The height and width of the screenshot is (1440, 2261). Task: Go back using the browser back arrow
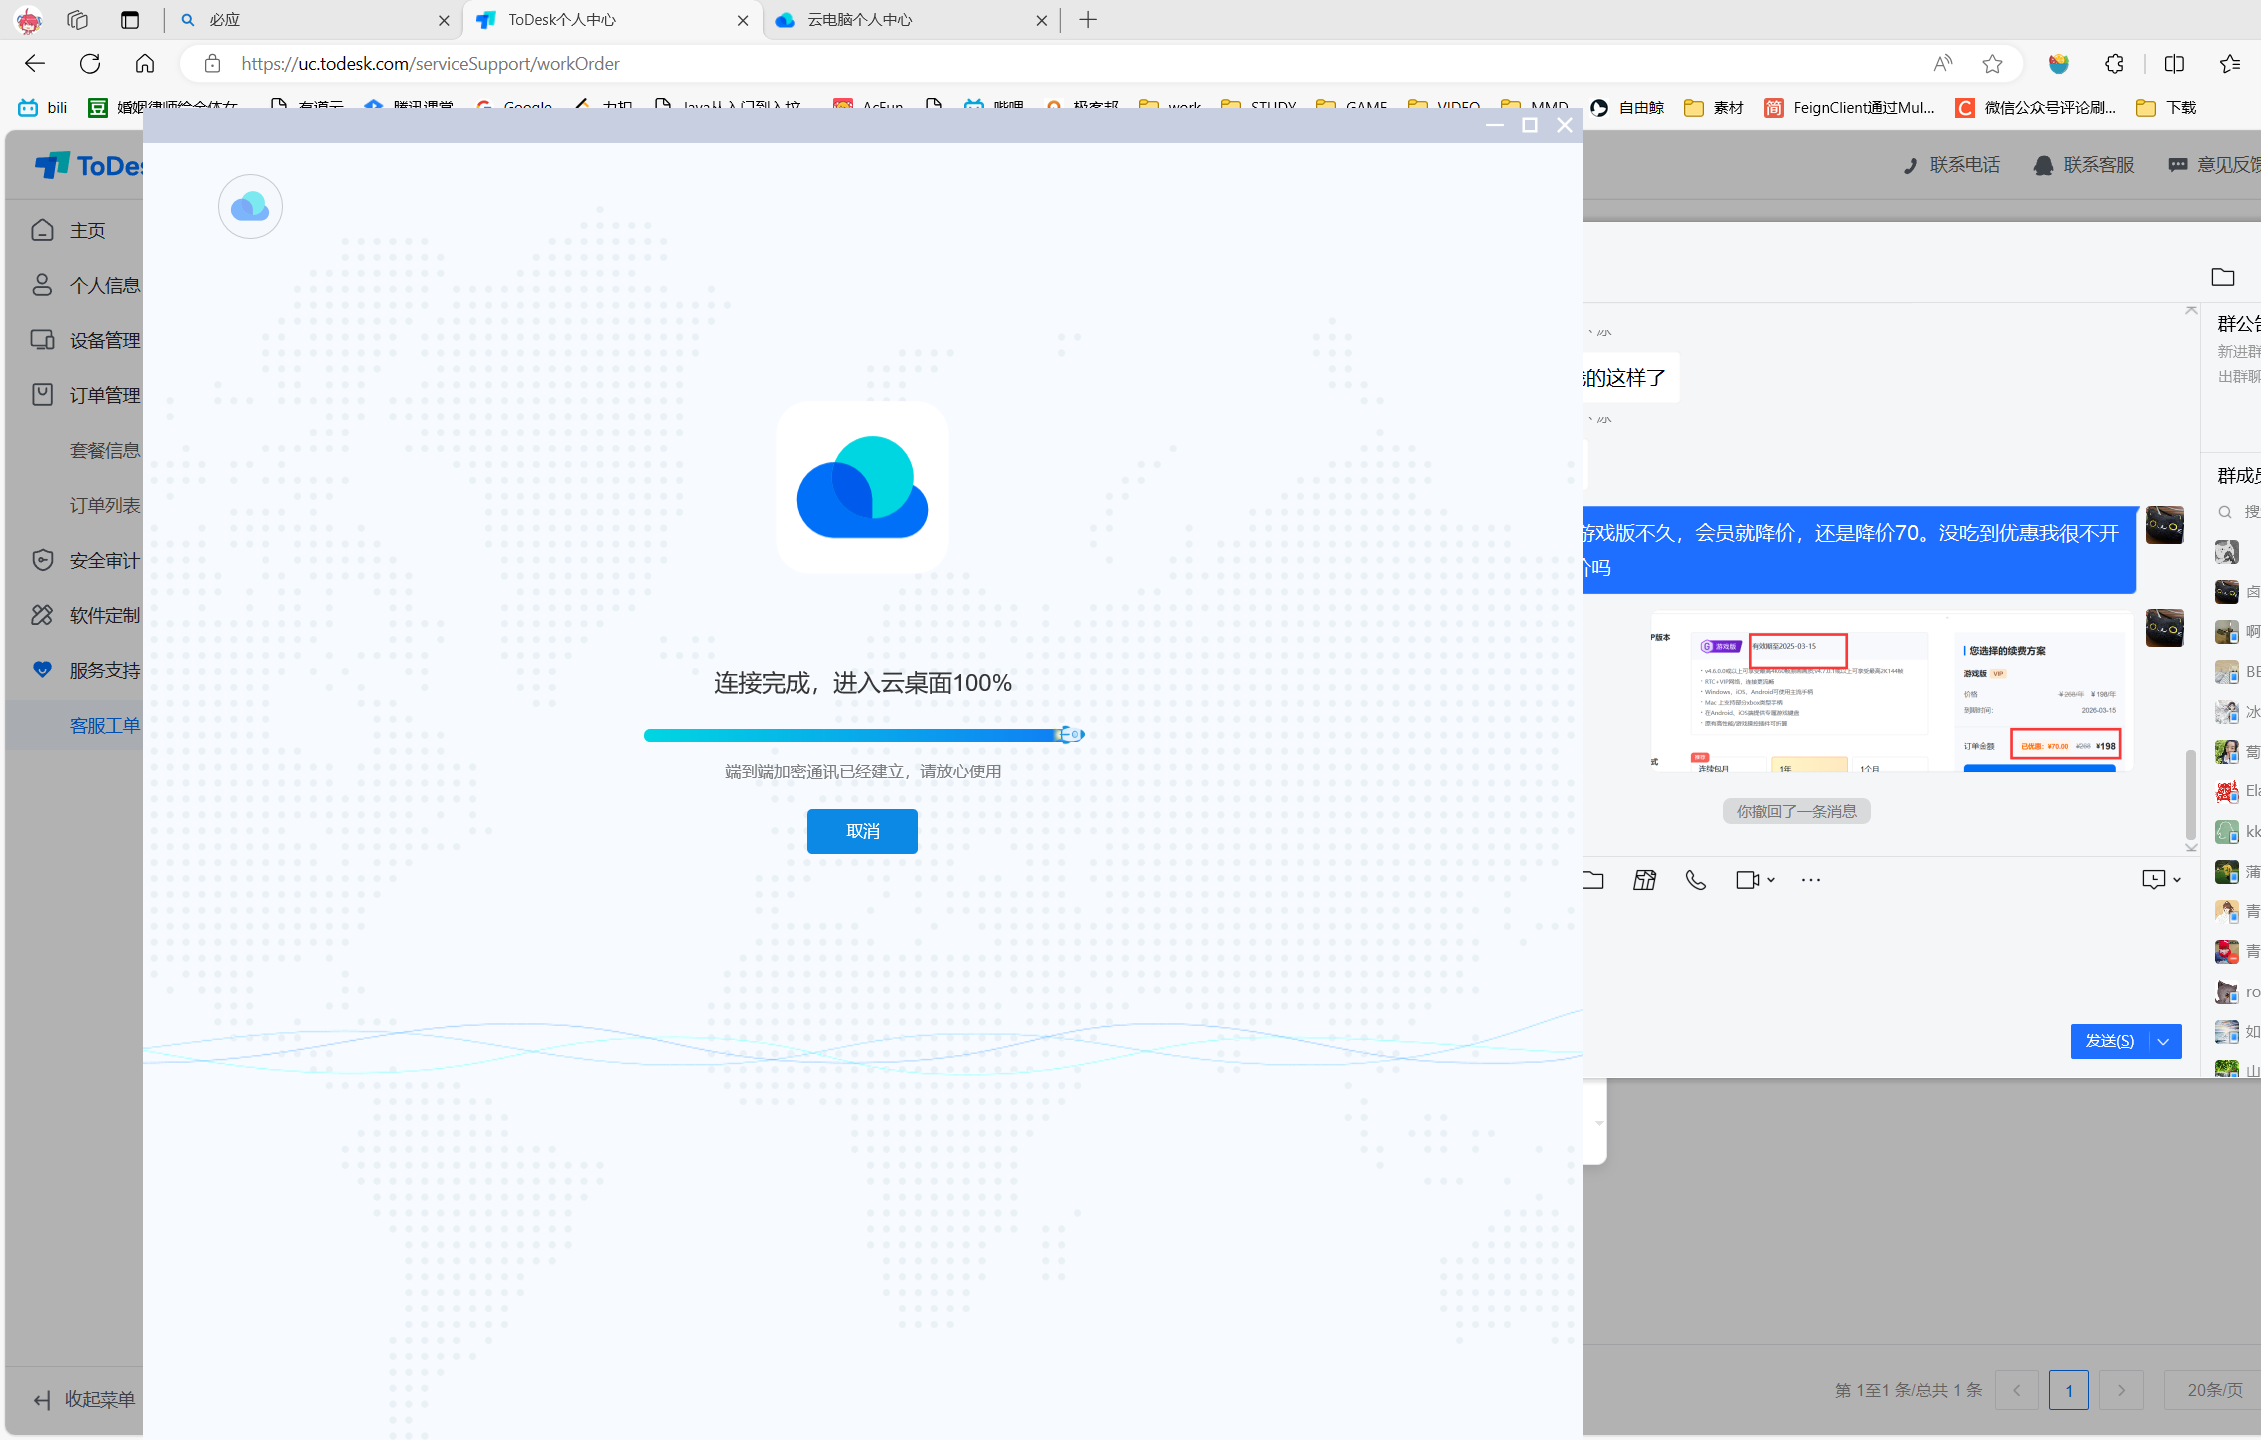pyautogui.click(x=35, y=64)
